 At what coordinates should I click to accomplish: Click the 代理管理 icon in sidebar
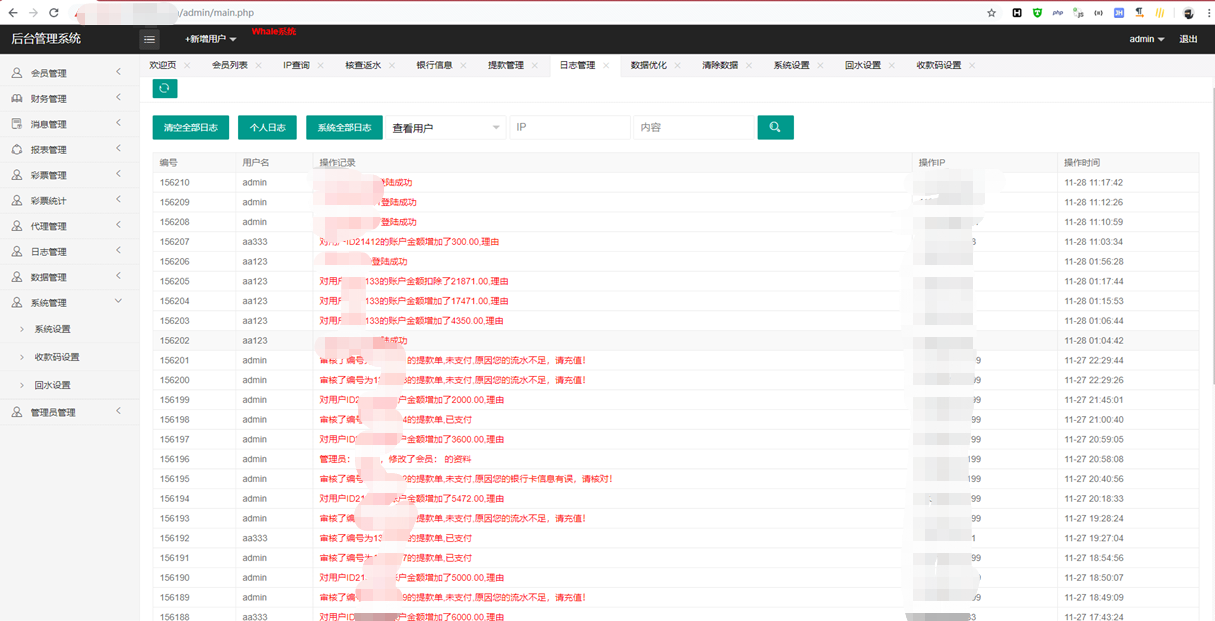[17, 226]
